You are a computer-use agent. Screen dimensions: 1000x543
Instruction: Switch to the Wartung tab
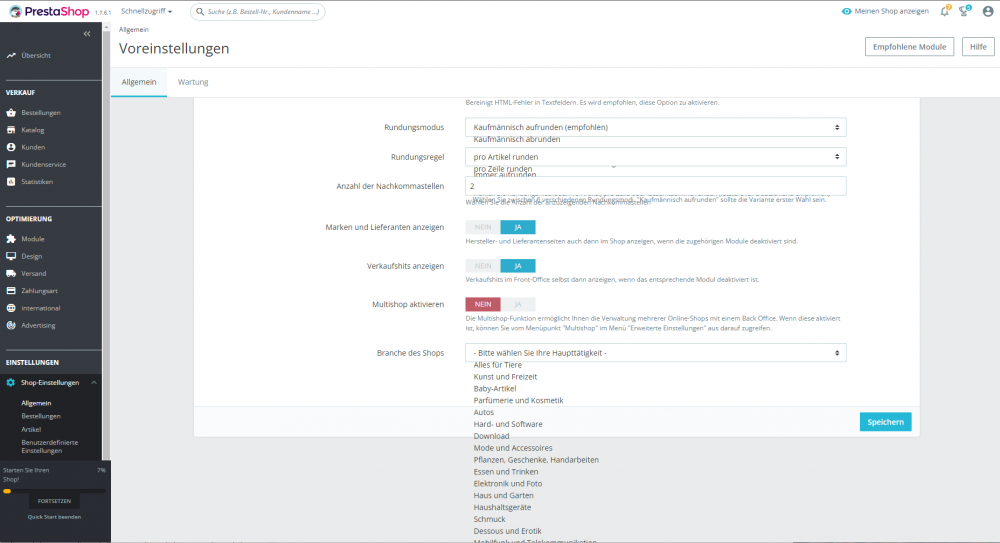point(193,82)
